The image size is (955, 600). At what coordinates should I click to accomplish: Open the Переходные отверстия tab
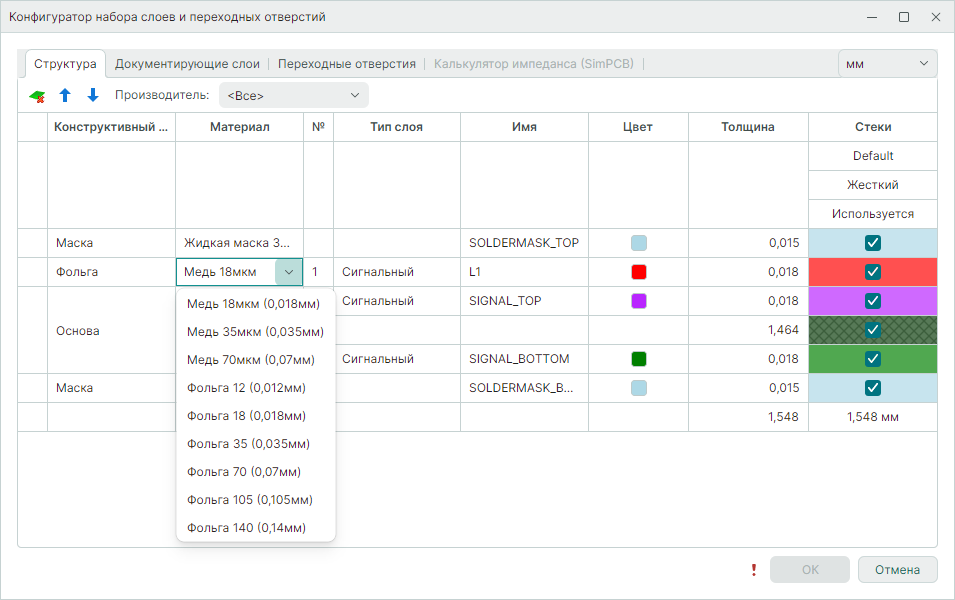(346, 64)
